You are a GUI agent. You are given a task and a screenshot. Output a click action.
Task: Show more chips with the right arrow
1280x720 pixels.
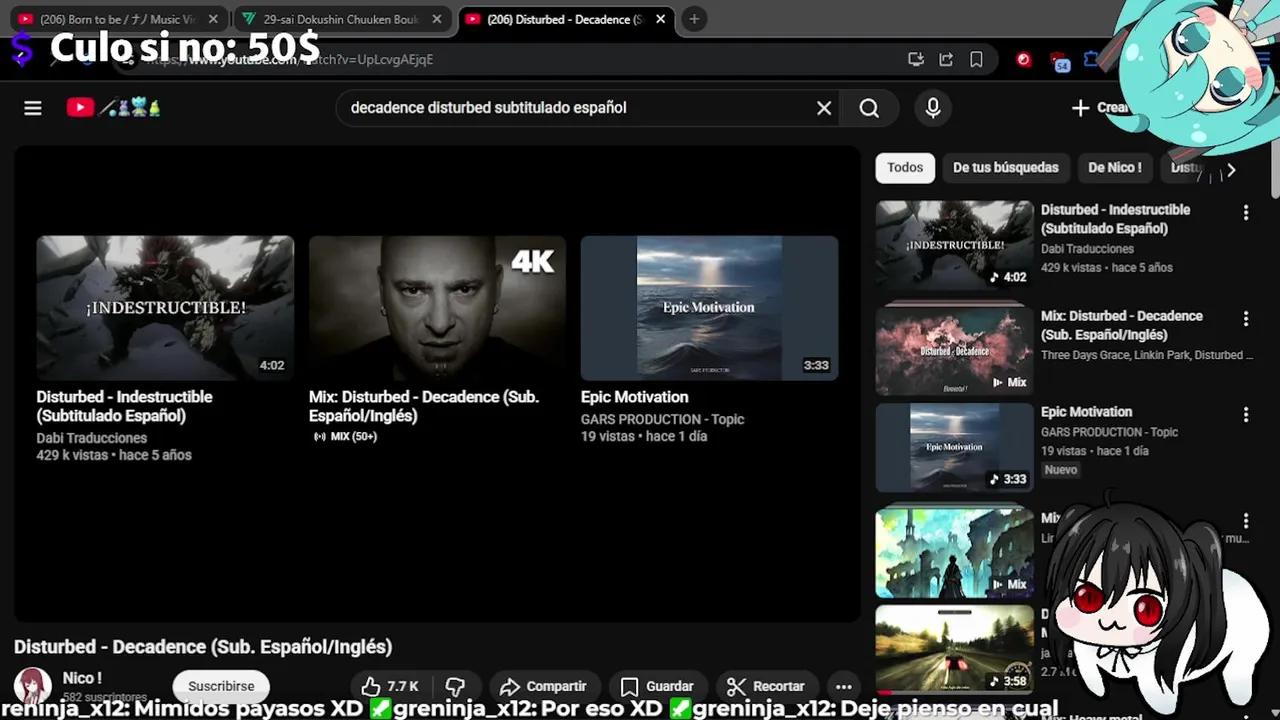(x=1231, y=170)
